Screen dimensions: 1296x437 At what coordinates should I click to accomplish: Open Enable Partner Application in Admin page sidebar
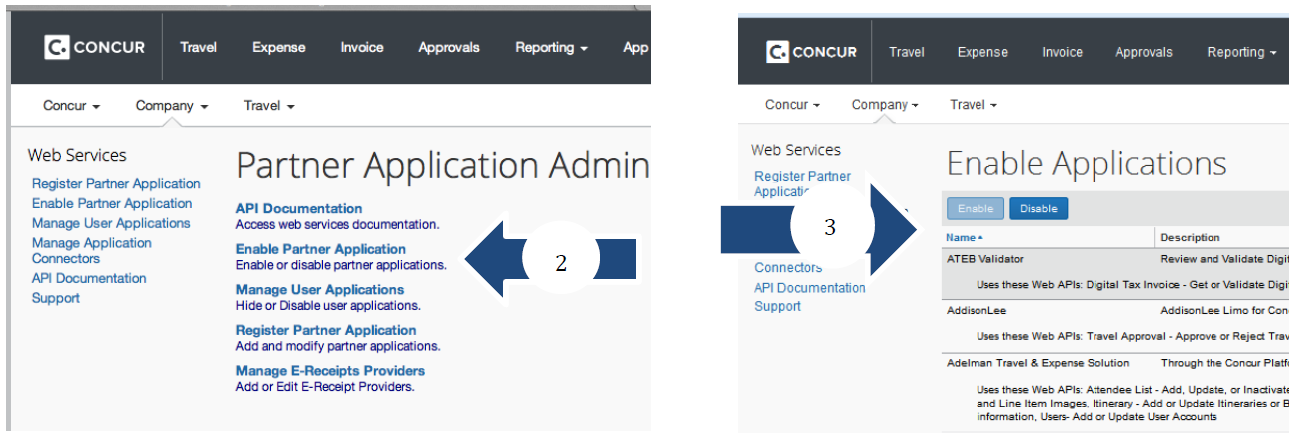[x=112, y=203]
